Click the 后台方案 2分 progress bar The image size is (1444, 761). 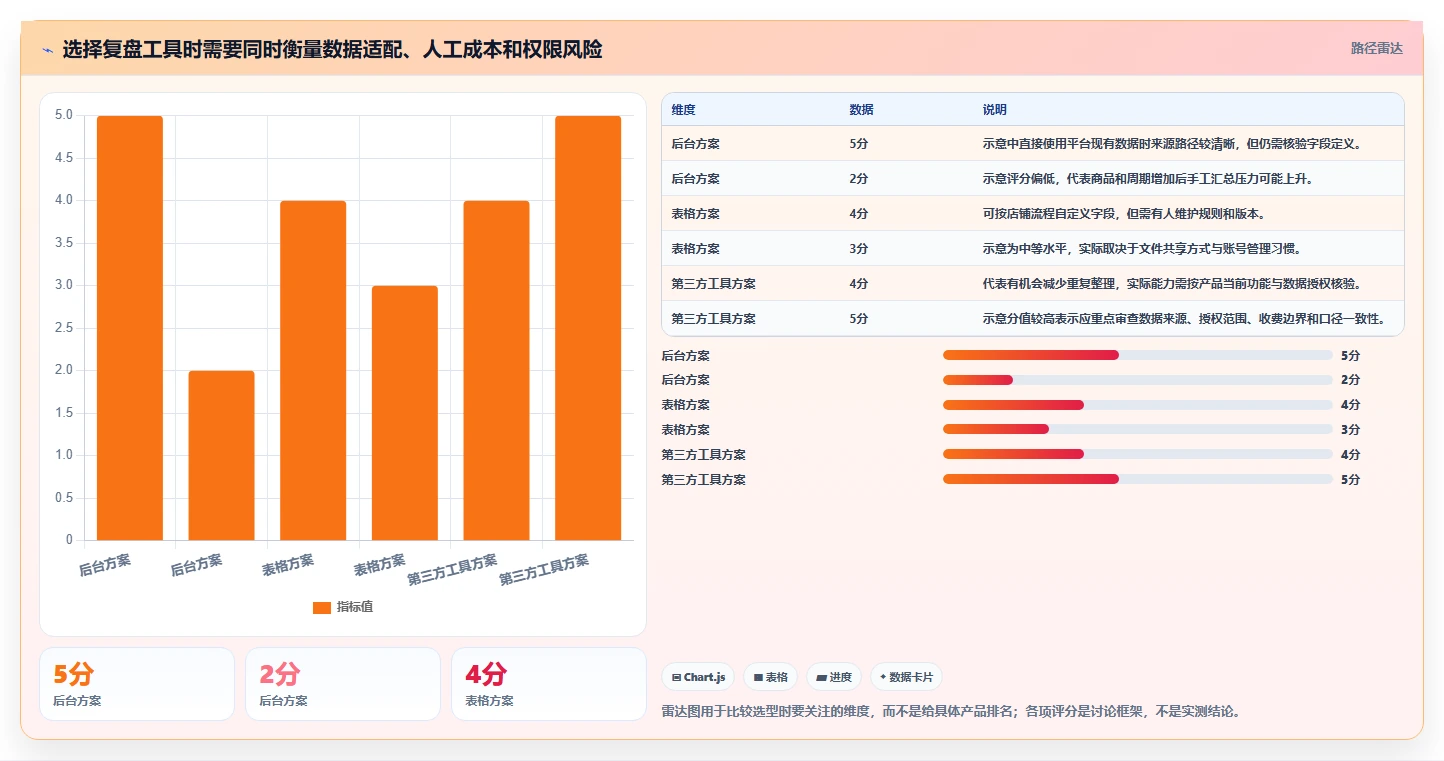[1137, 380]
